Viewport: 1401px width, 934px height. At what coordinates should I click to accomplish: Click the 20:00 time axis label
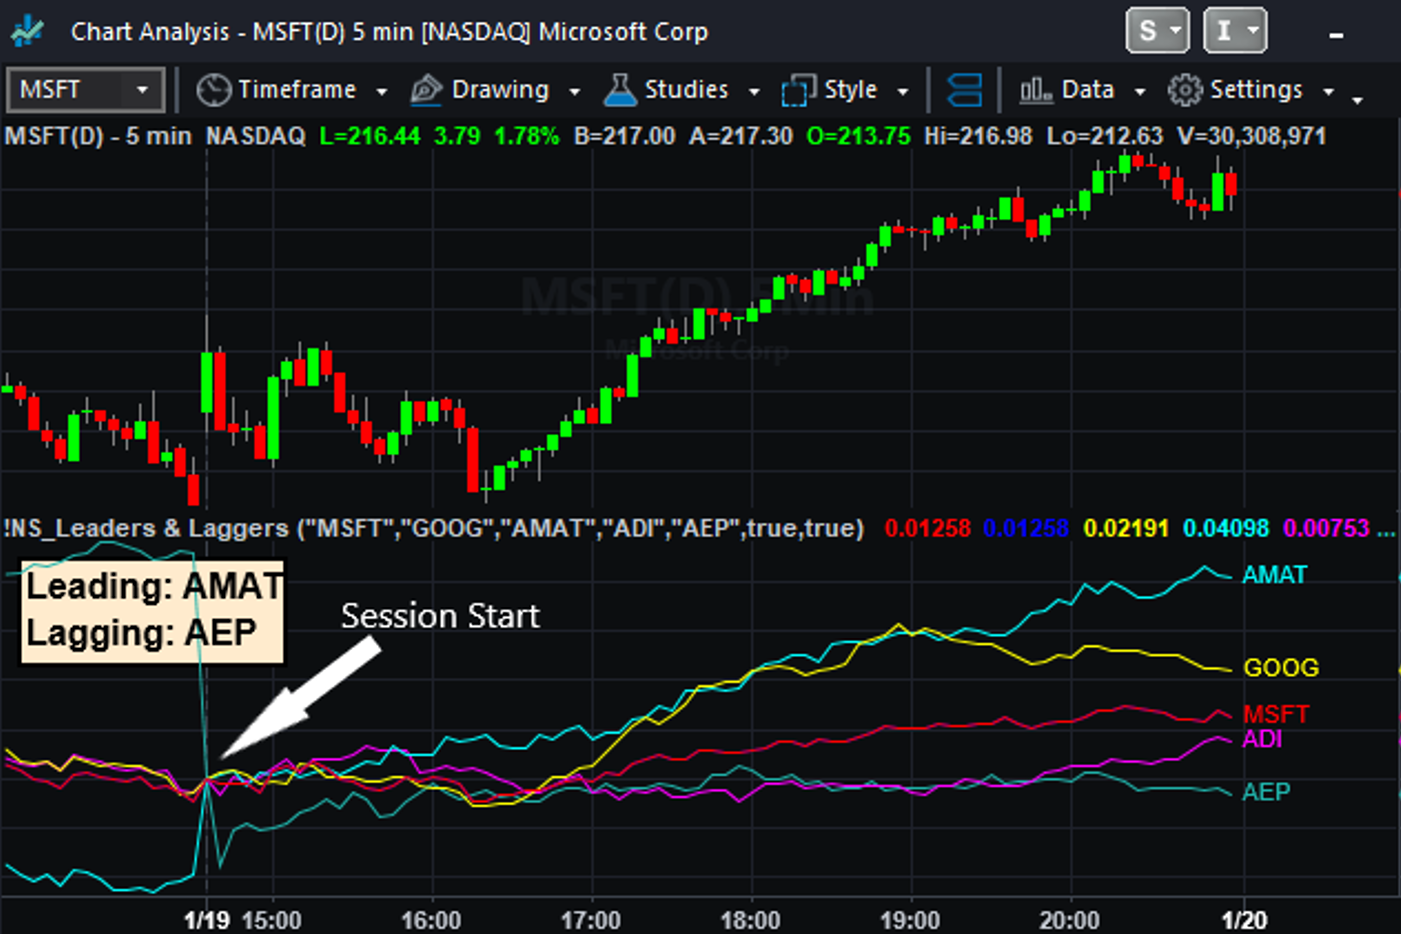(1070, 920)
